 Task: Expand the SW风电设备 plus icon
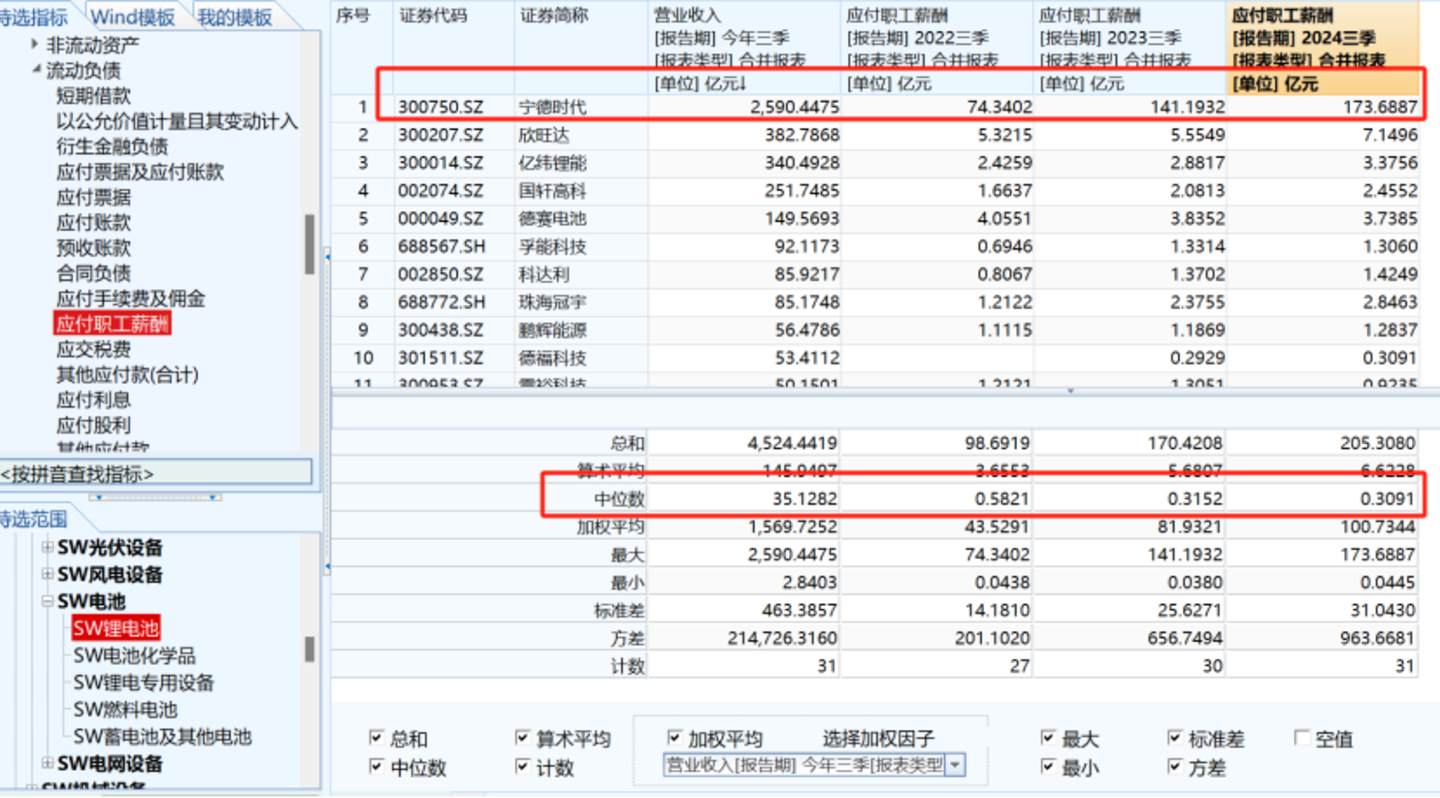pyautogui.click(x=48, y=575)
